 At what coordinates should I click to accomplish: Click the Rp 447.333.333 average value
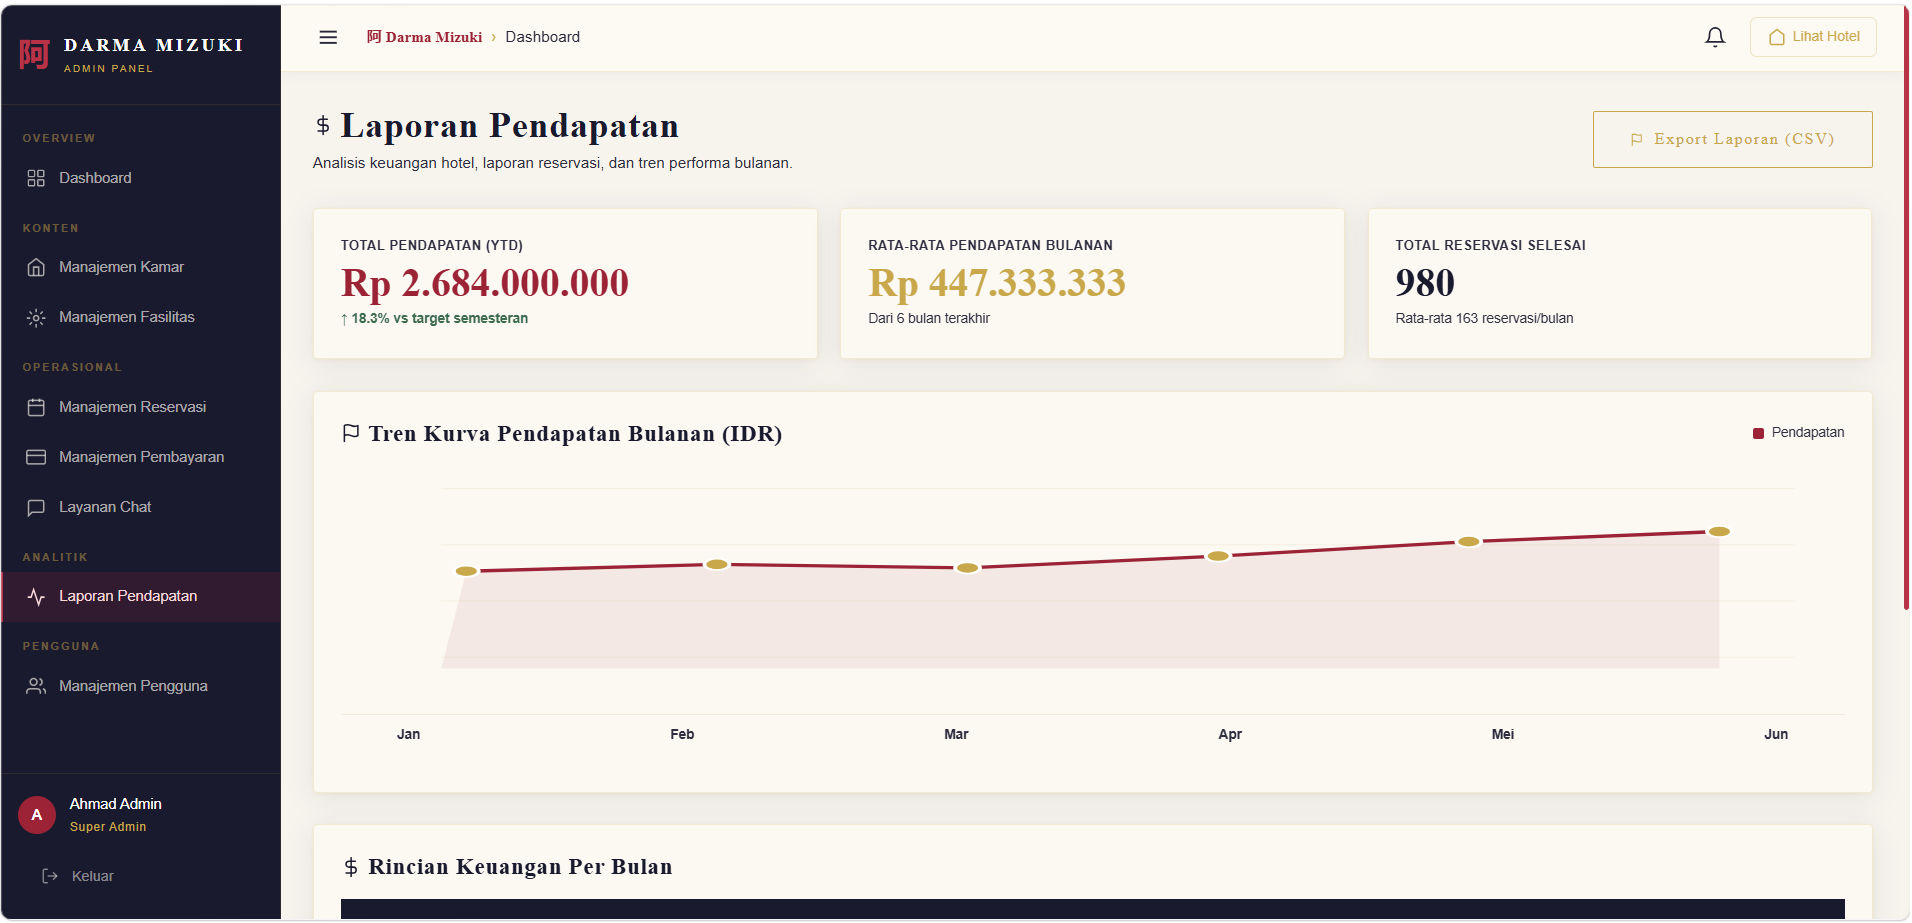997,283
